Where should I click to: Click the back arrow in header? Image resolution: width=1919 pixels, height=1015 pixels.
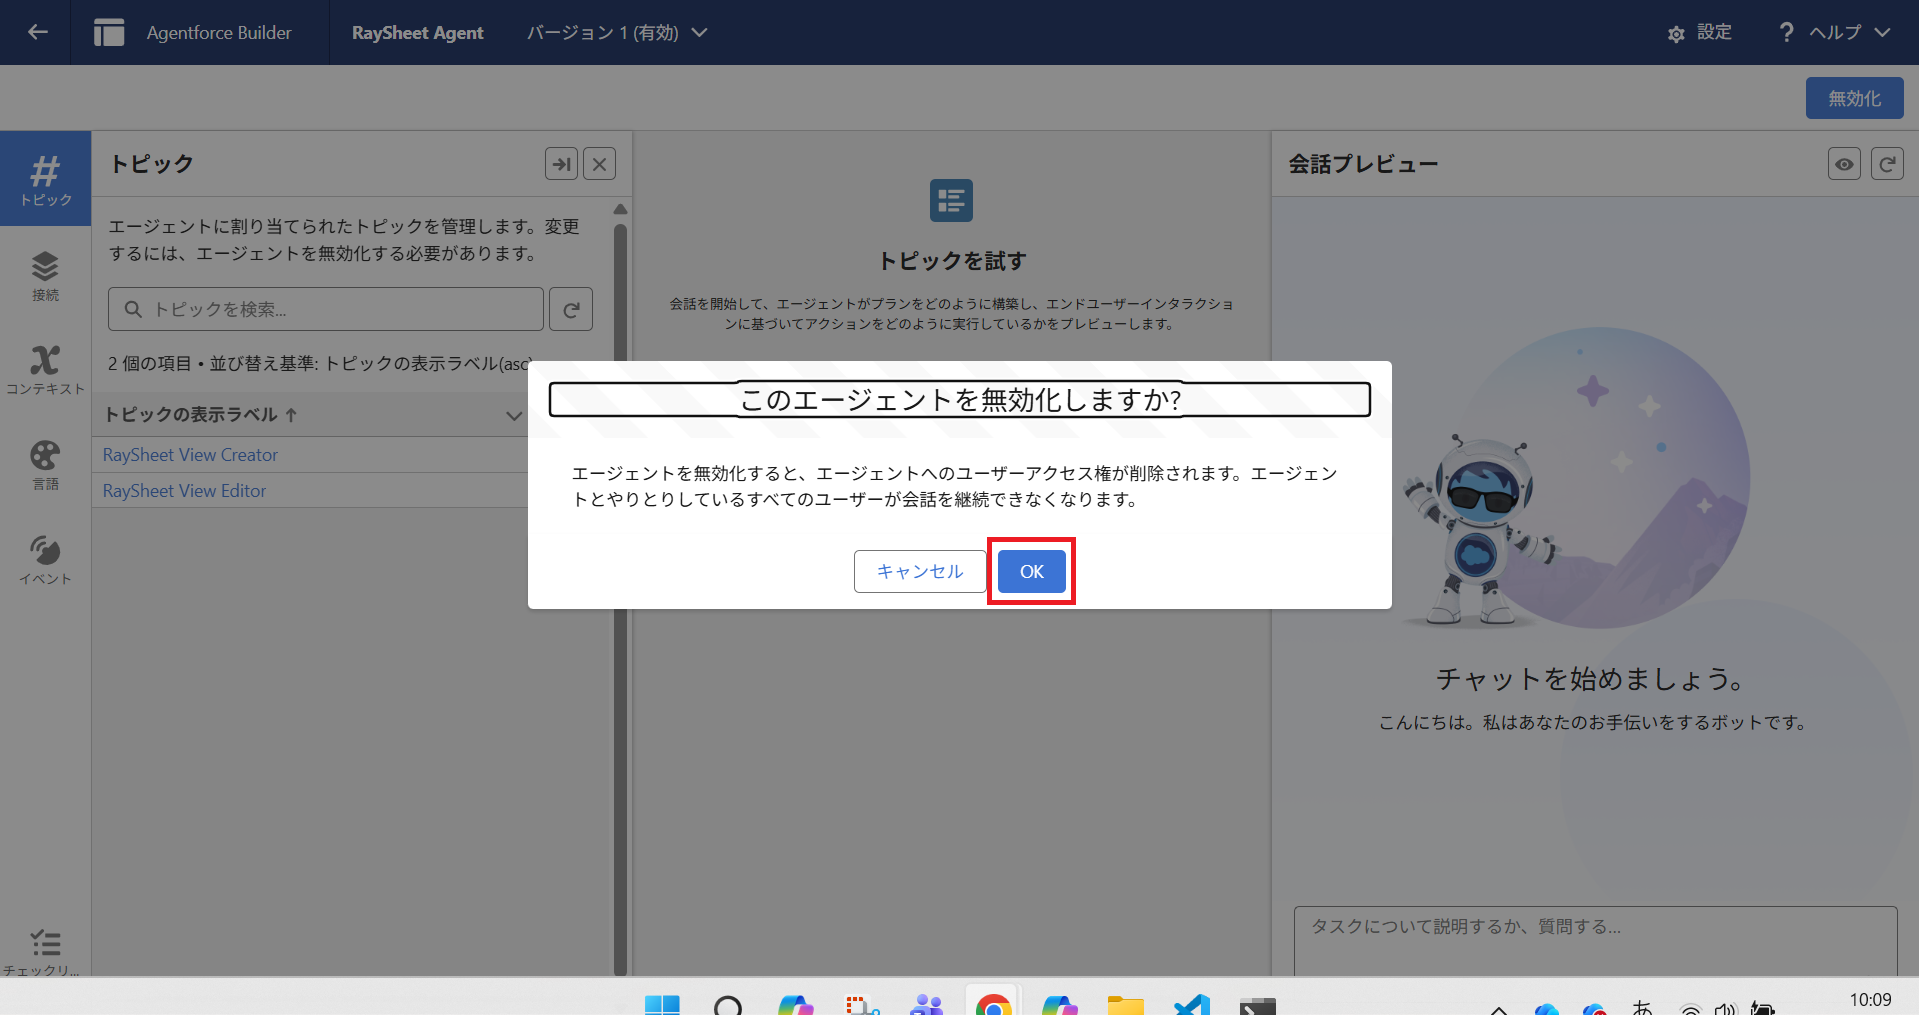(x=38, y=32)
